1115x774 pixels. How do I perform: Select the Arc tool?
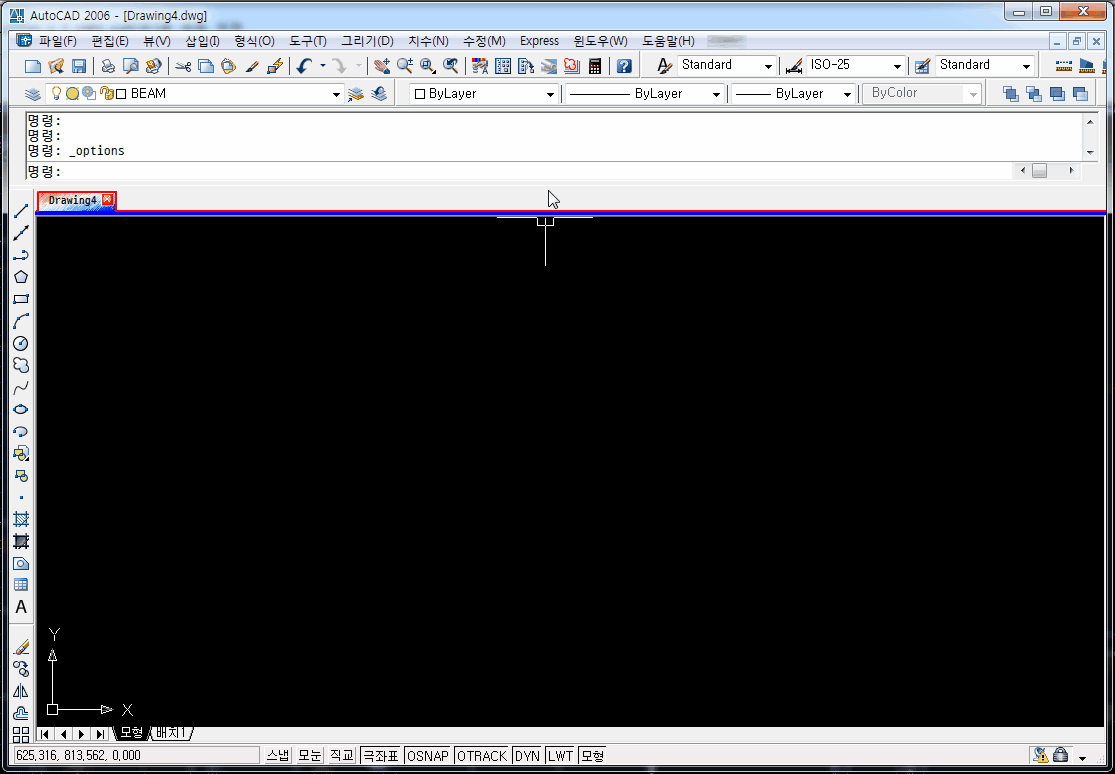pos(21,321)
